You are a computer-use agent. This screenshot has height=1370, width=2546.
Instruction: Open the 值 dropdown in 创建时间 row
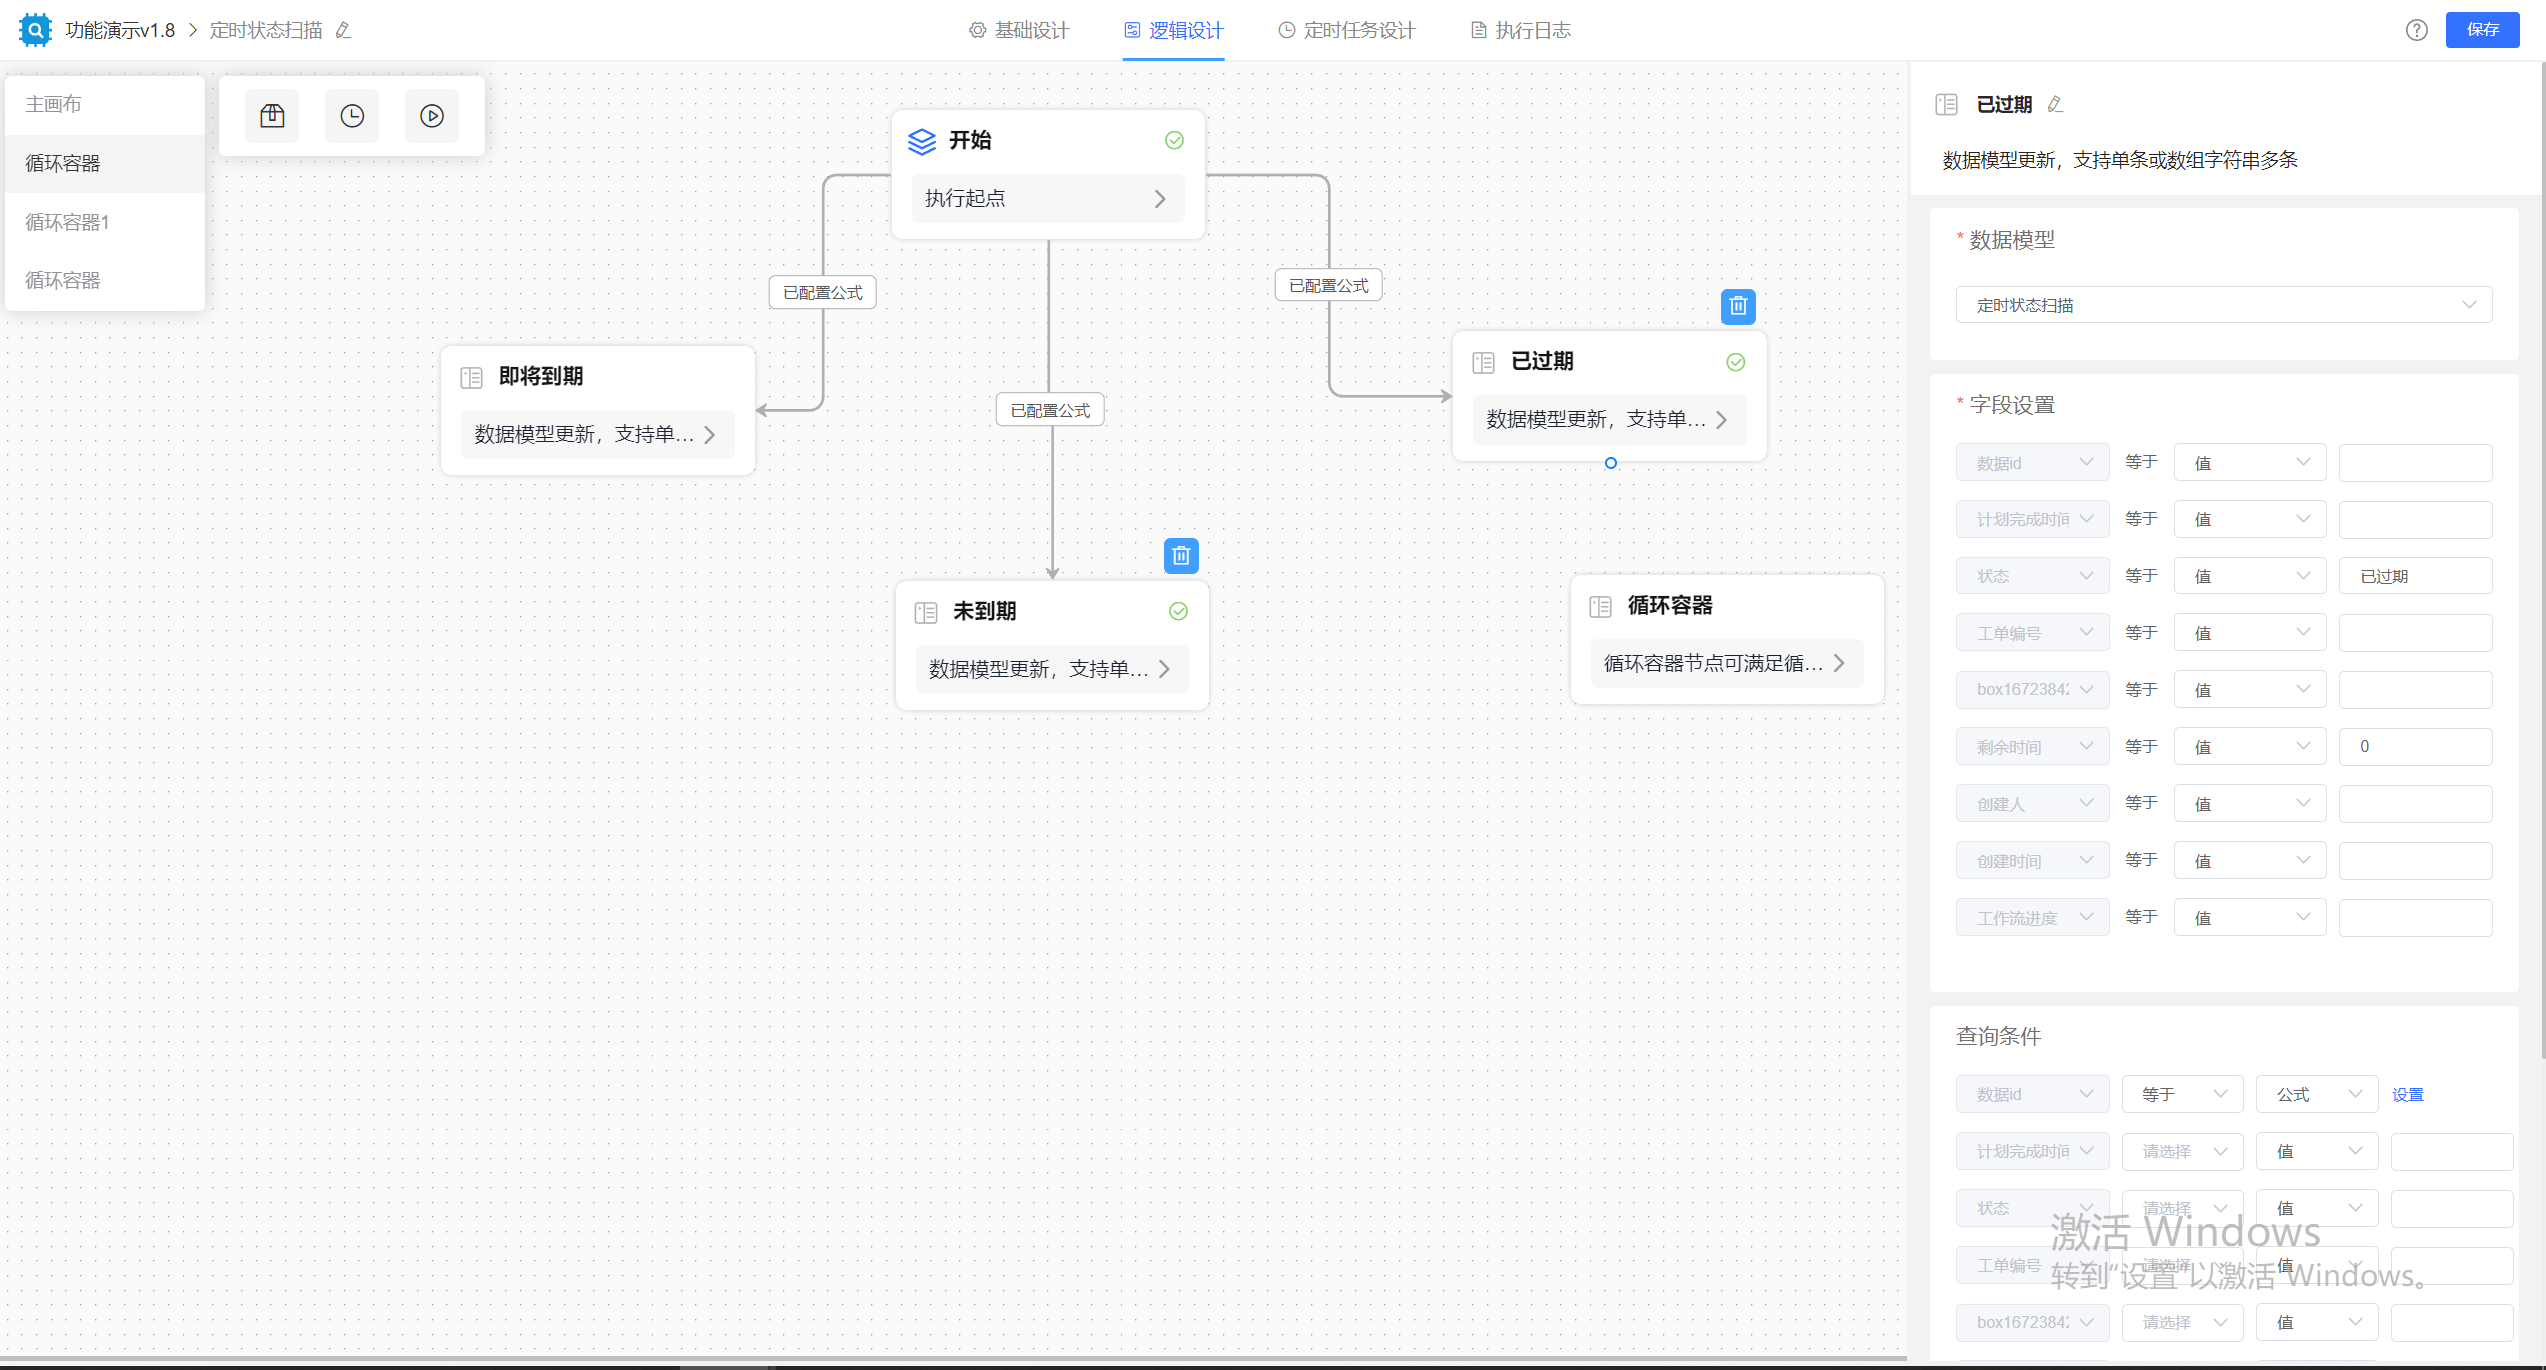click(x=2249, y=860)
